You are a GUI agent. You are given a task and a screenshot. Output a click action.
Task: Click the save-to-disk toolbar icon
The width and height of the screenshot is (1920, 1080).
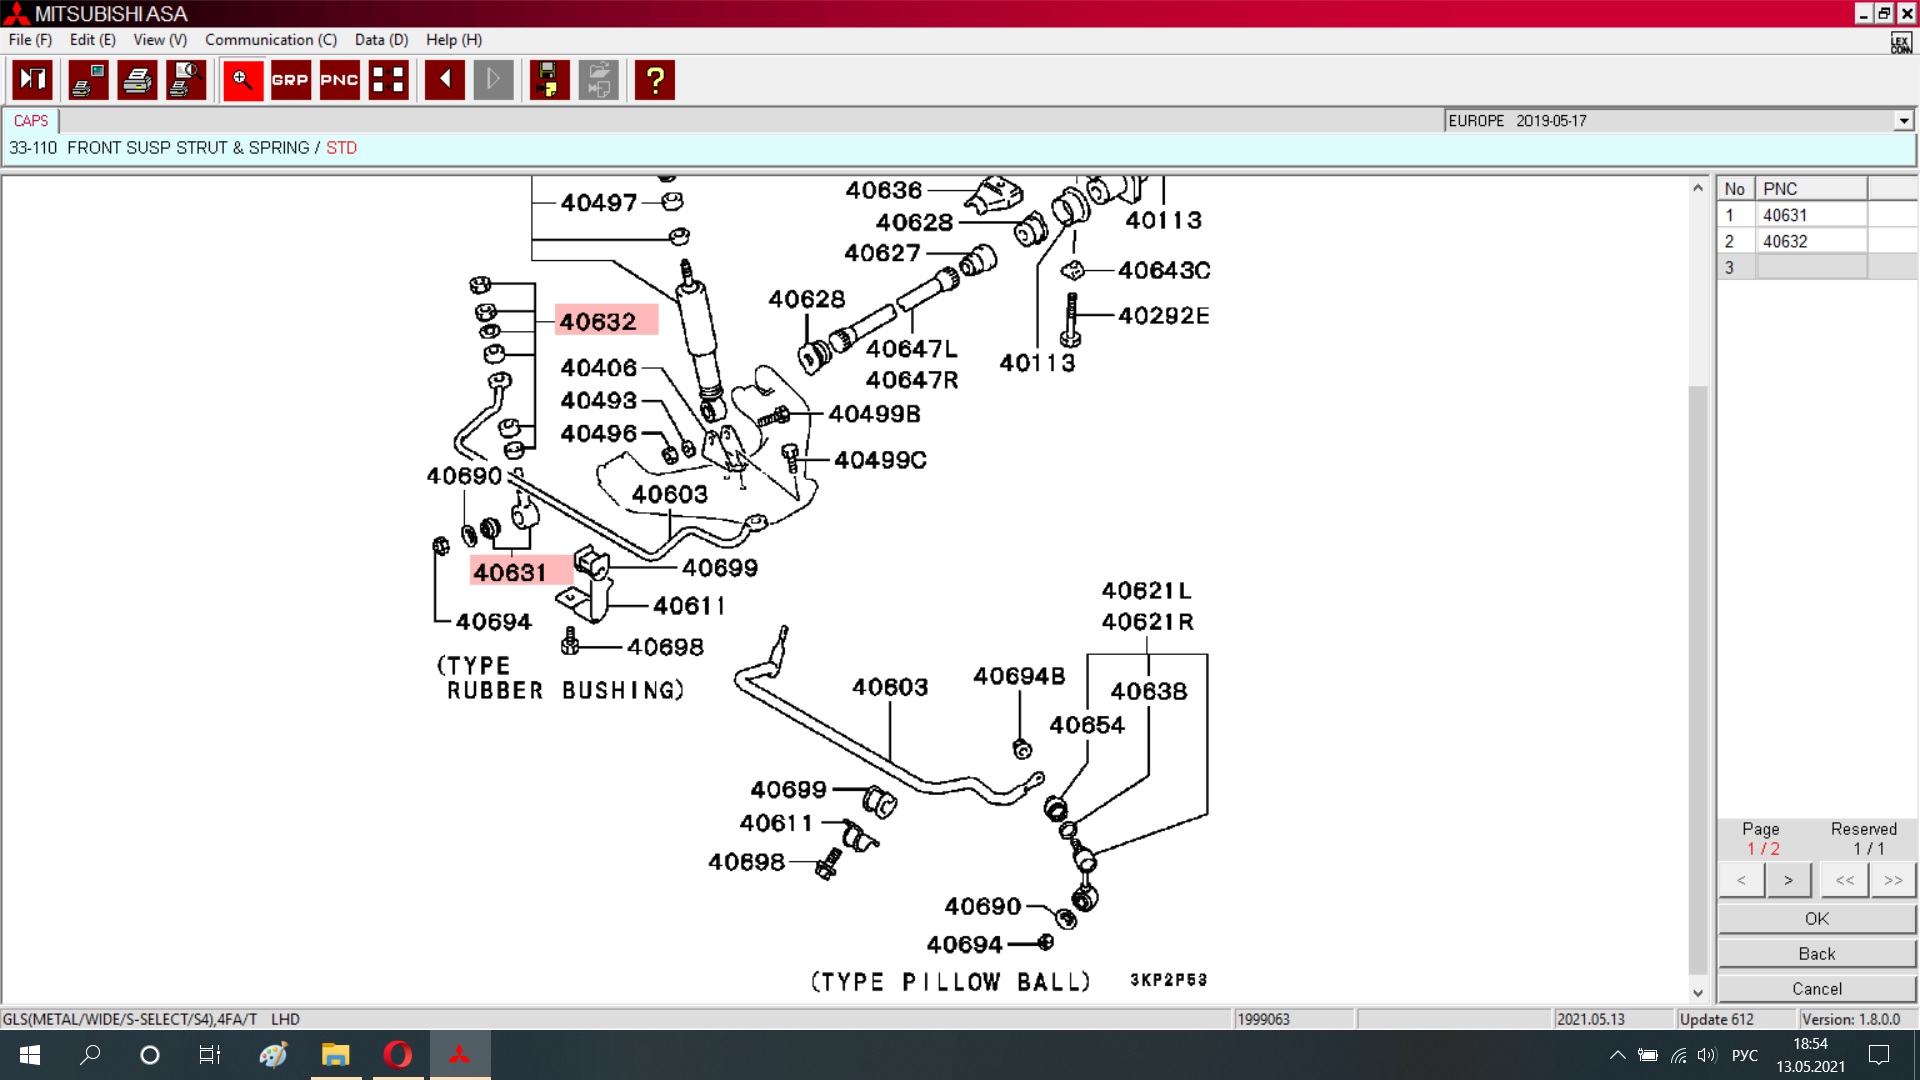[x=548, y=80]
